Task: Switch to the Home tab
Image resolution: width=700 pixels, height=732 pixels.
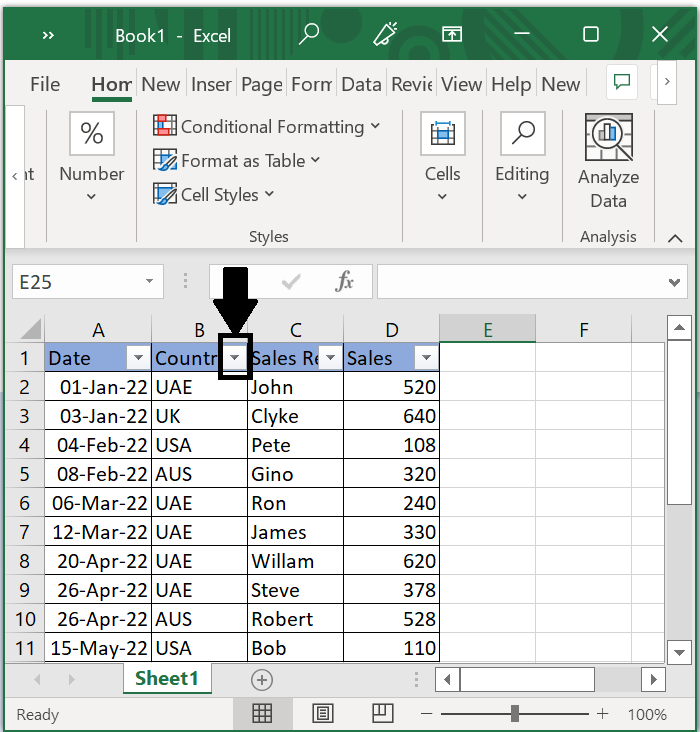Action: point(112,84)
